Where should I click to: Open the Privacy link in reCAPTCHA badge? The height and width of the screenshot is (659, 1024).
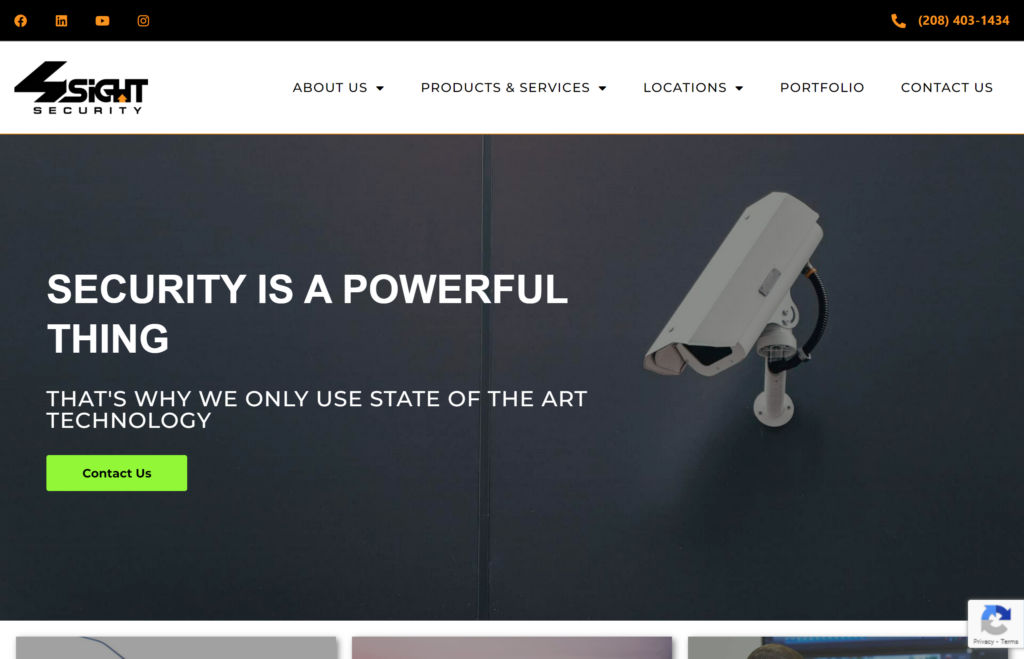pos(984,642)
